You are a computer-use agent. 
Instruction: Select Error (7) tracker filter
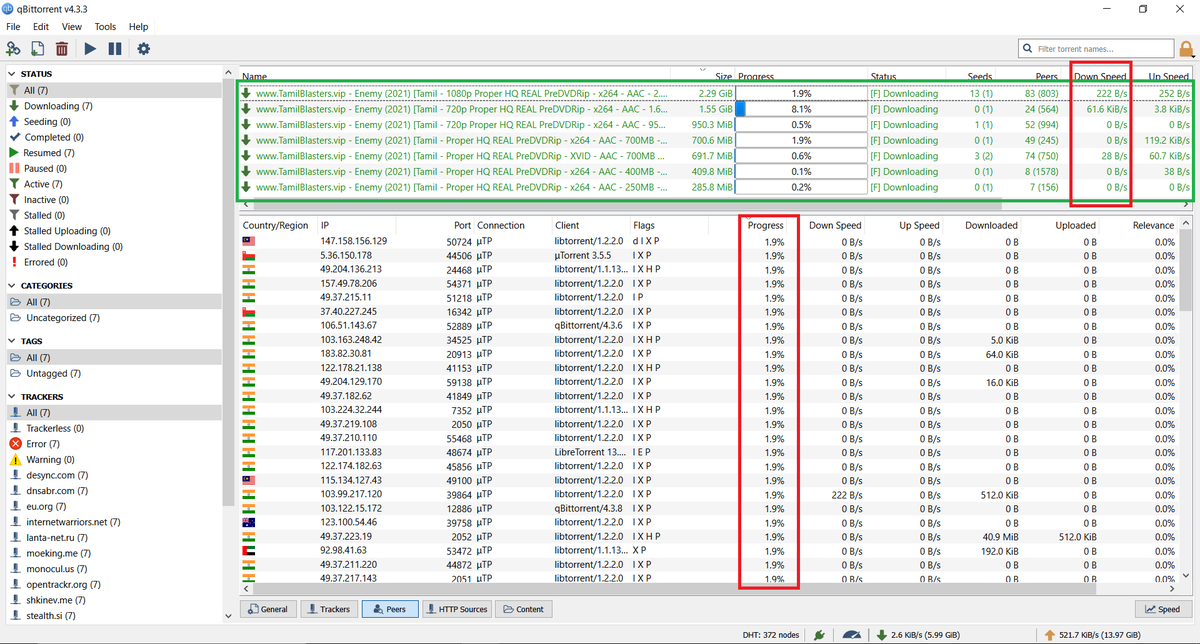112,444
